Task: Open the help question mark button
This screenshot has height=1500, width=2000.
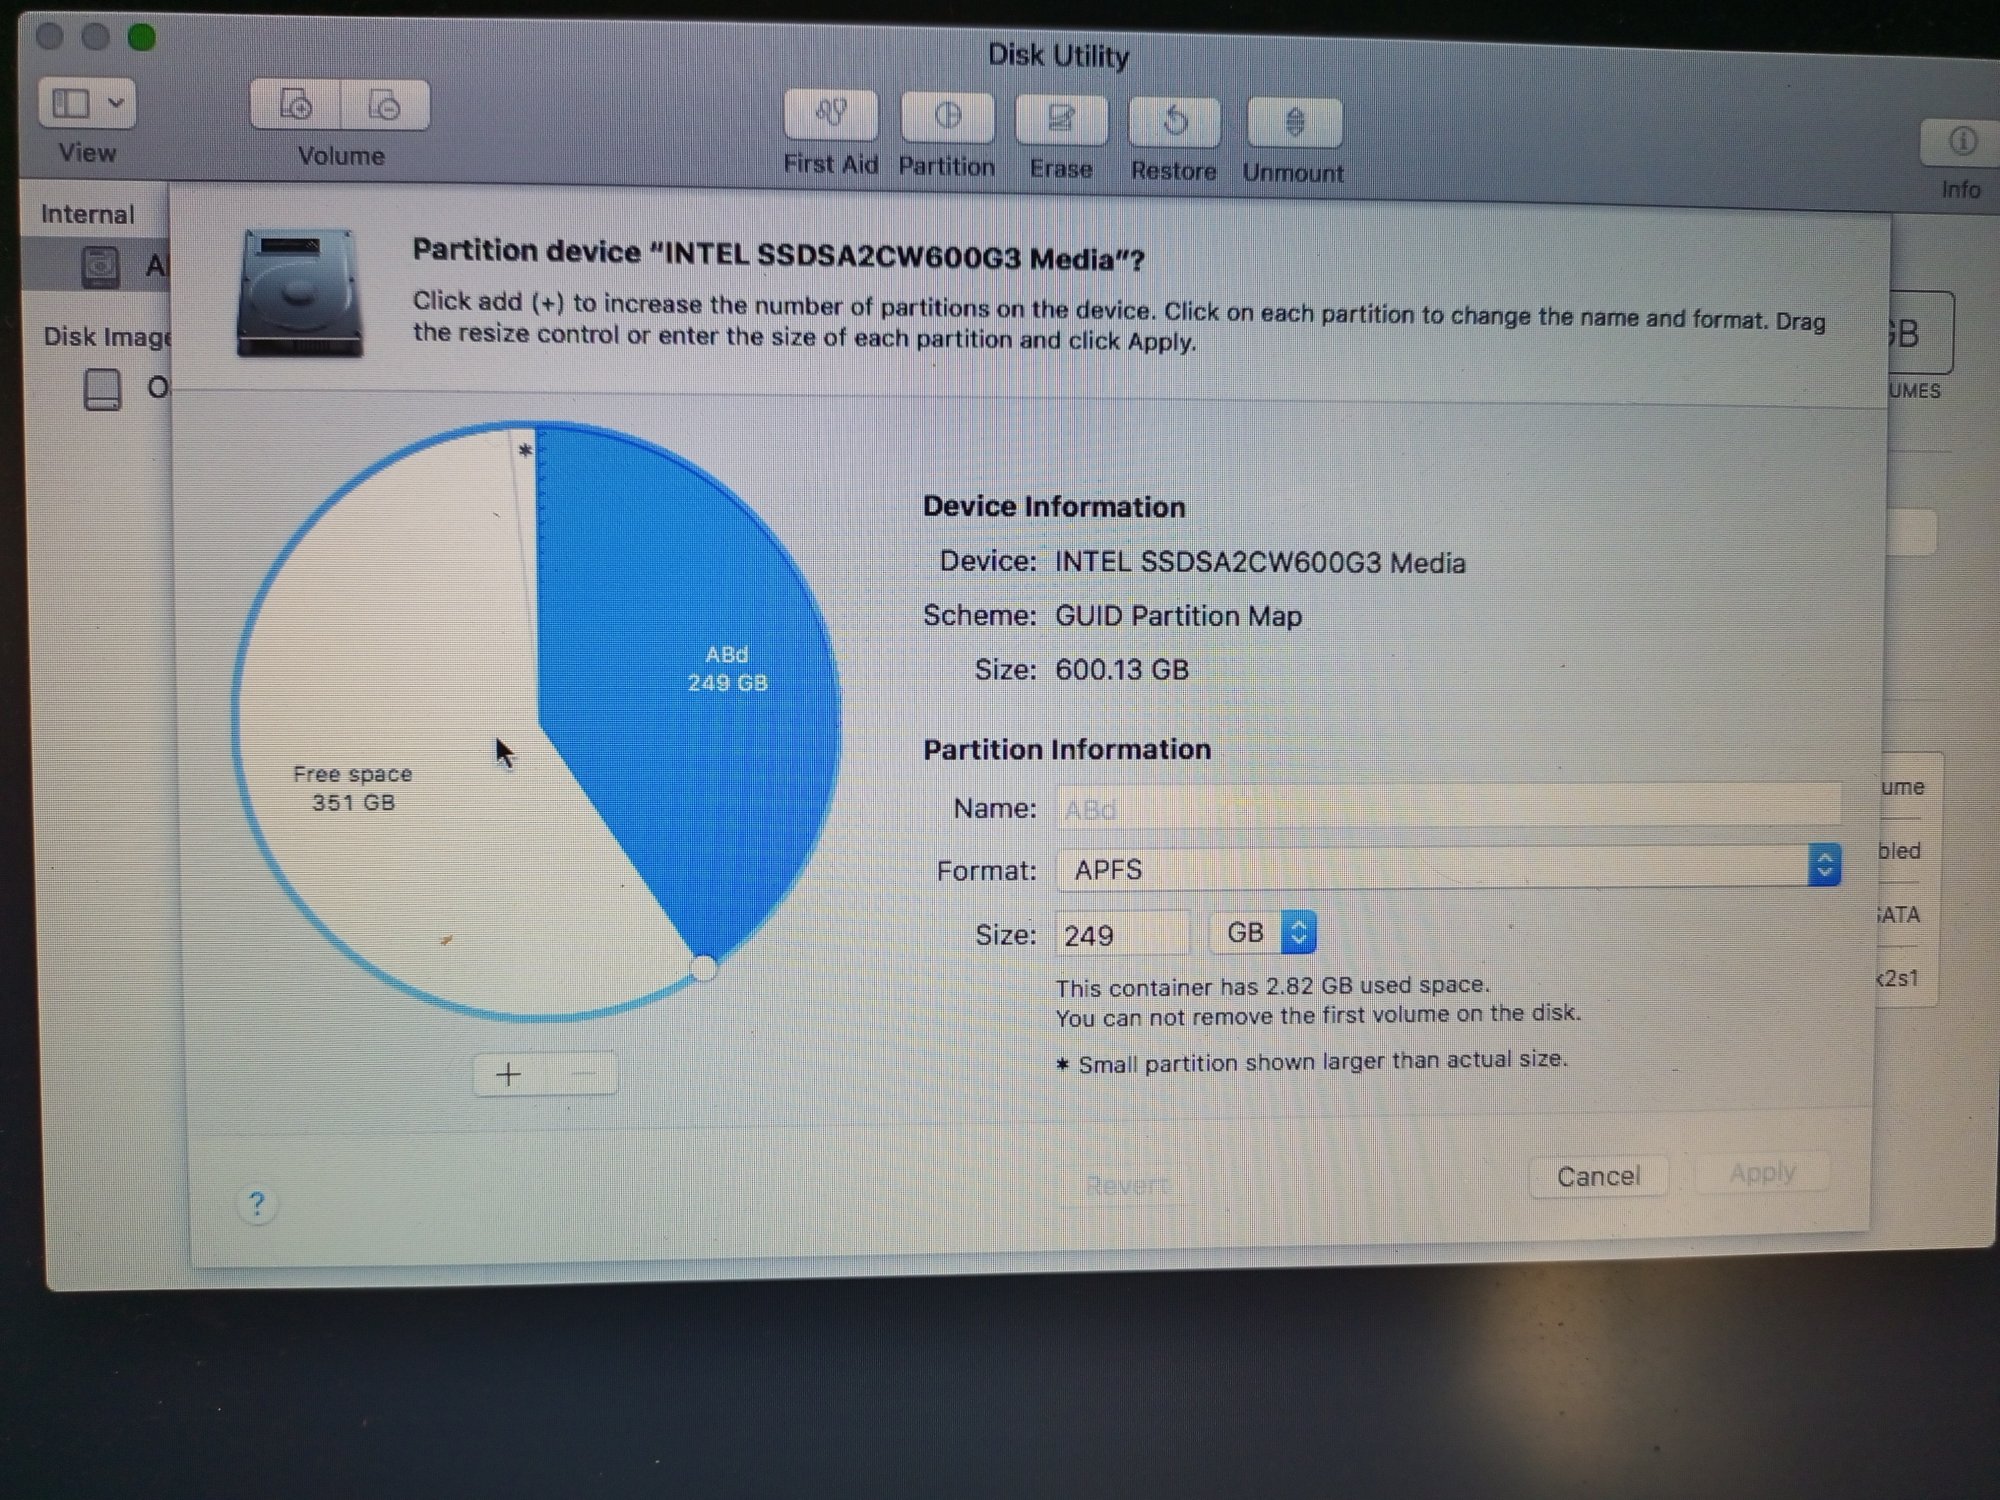Action: click(257, 1203)
